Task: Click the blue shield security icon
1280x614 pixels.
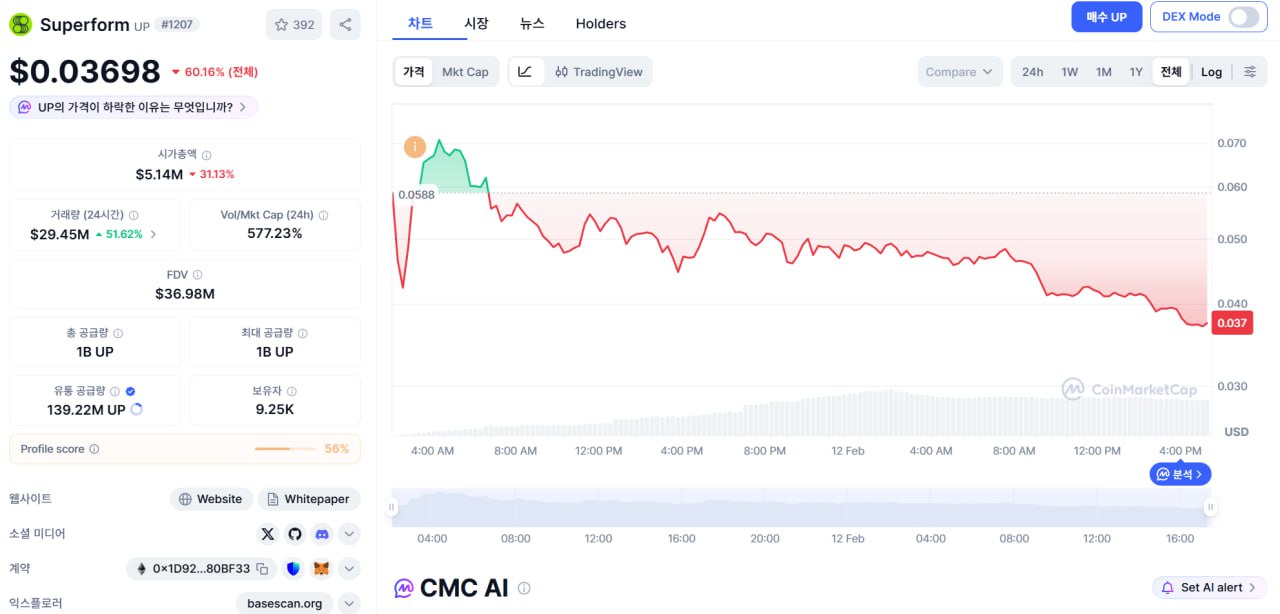Action: pos(293,569)
